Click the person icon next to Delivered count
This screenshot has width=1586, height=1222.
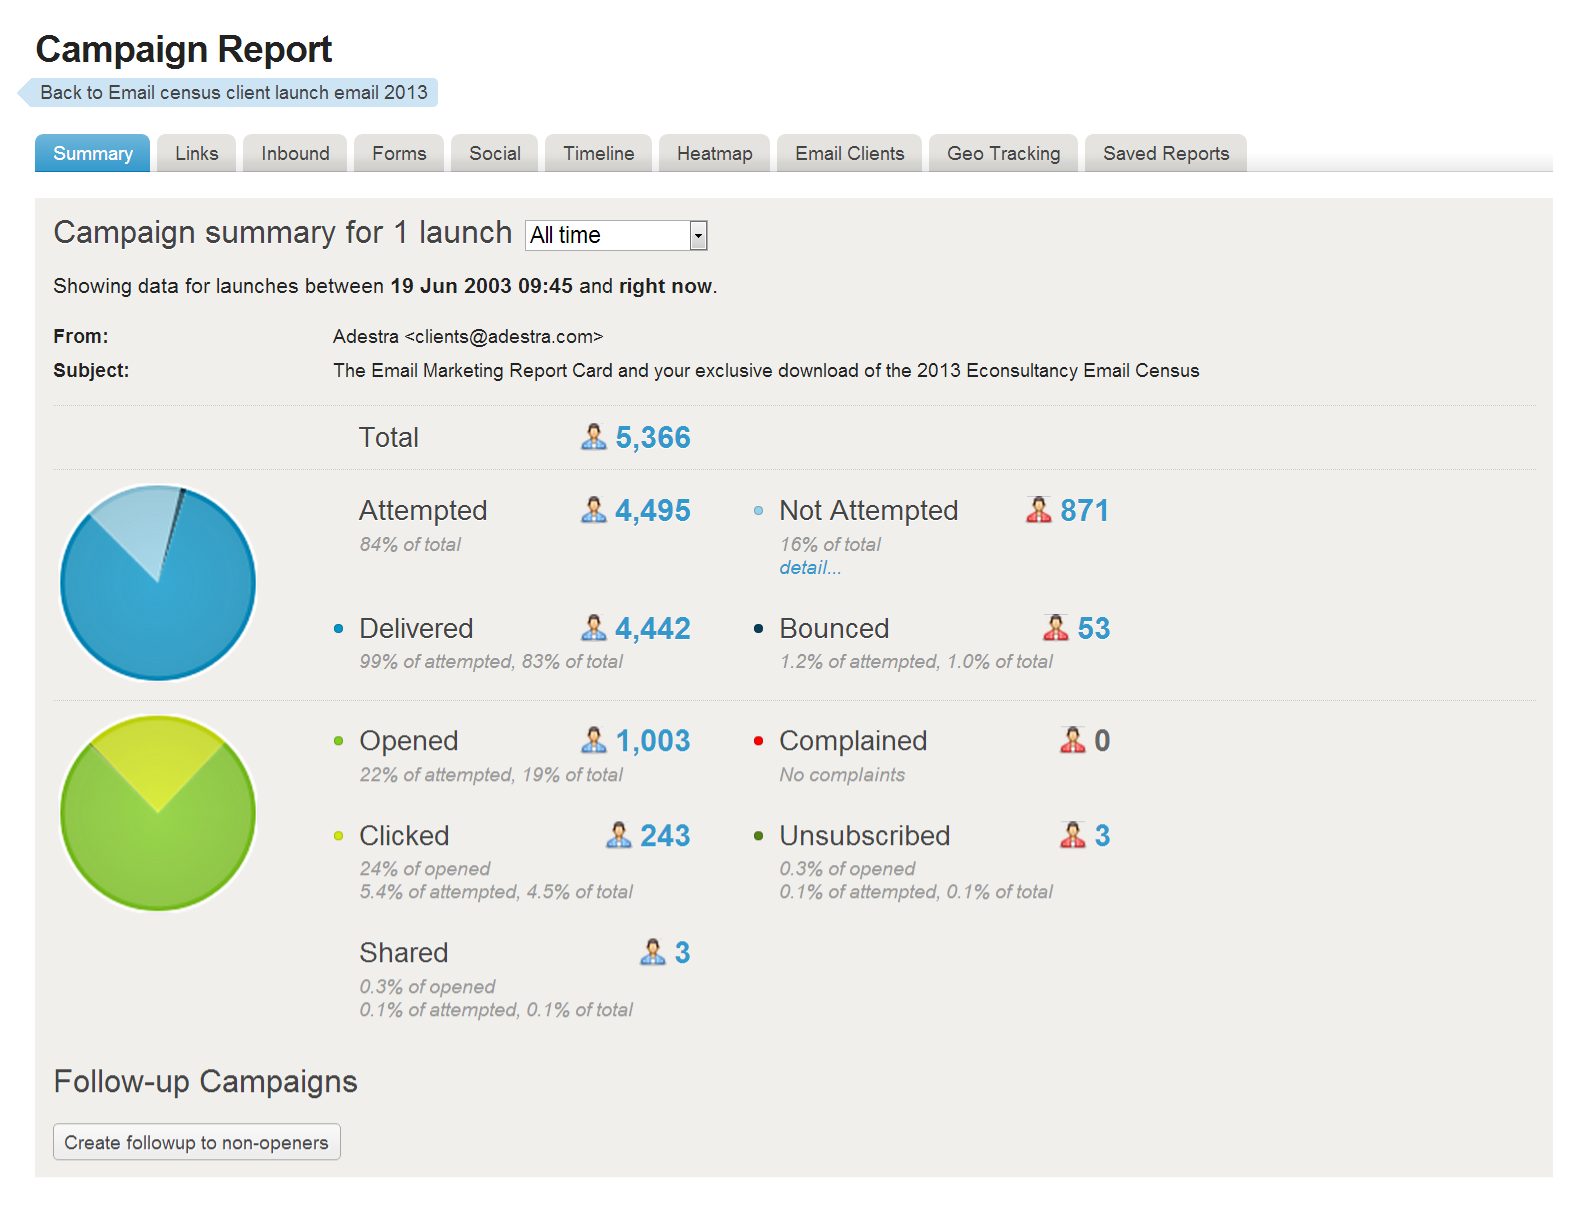tap(593, 628)
